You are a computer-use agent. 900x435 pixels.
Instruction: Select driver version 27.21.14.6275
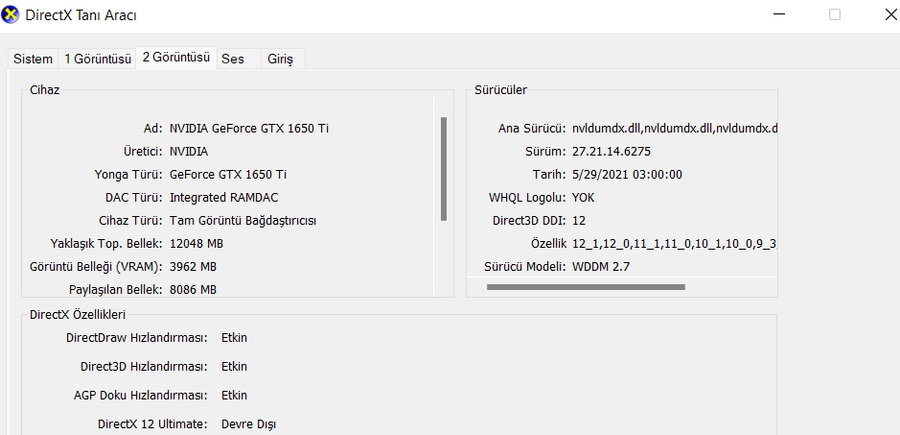point(611,152)
